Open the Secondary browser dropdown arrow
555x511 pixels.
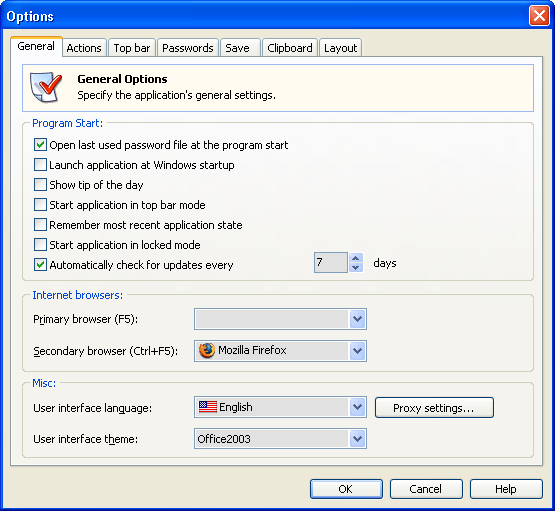click(x=357, y=351)
